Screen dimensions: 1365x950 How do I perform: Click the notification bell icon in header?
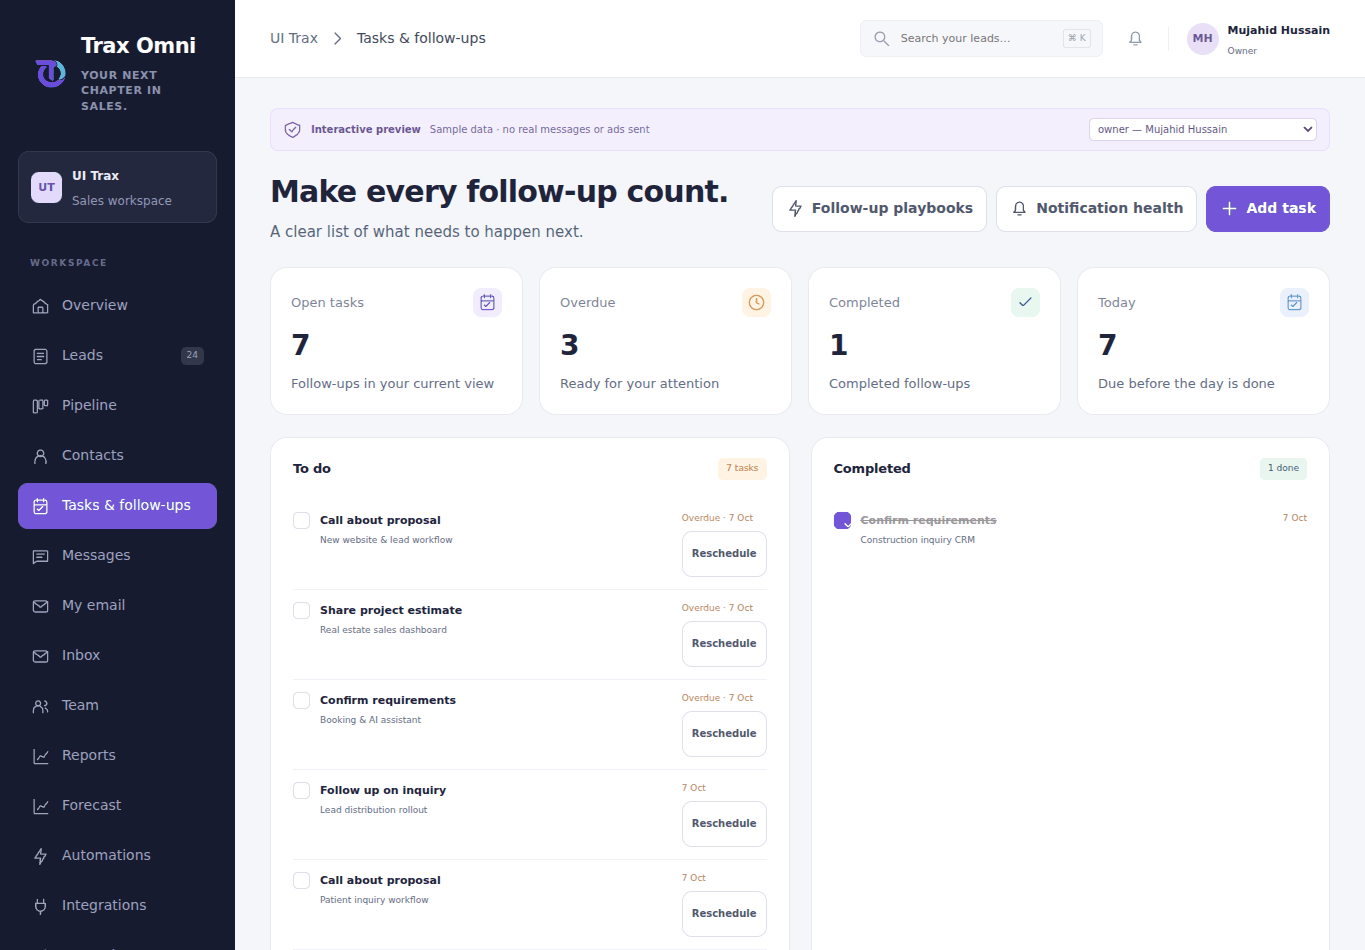(x=1135, y=39)
